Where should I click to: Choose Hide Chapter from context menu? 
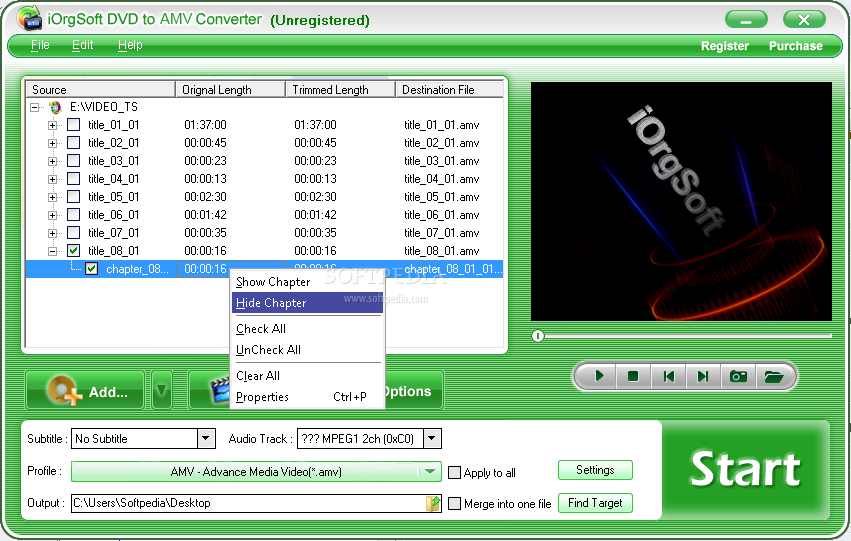[x=307, y=303]
